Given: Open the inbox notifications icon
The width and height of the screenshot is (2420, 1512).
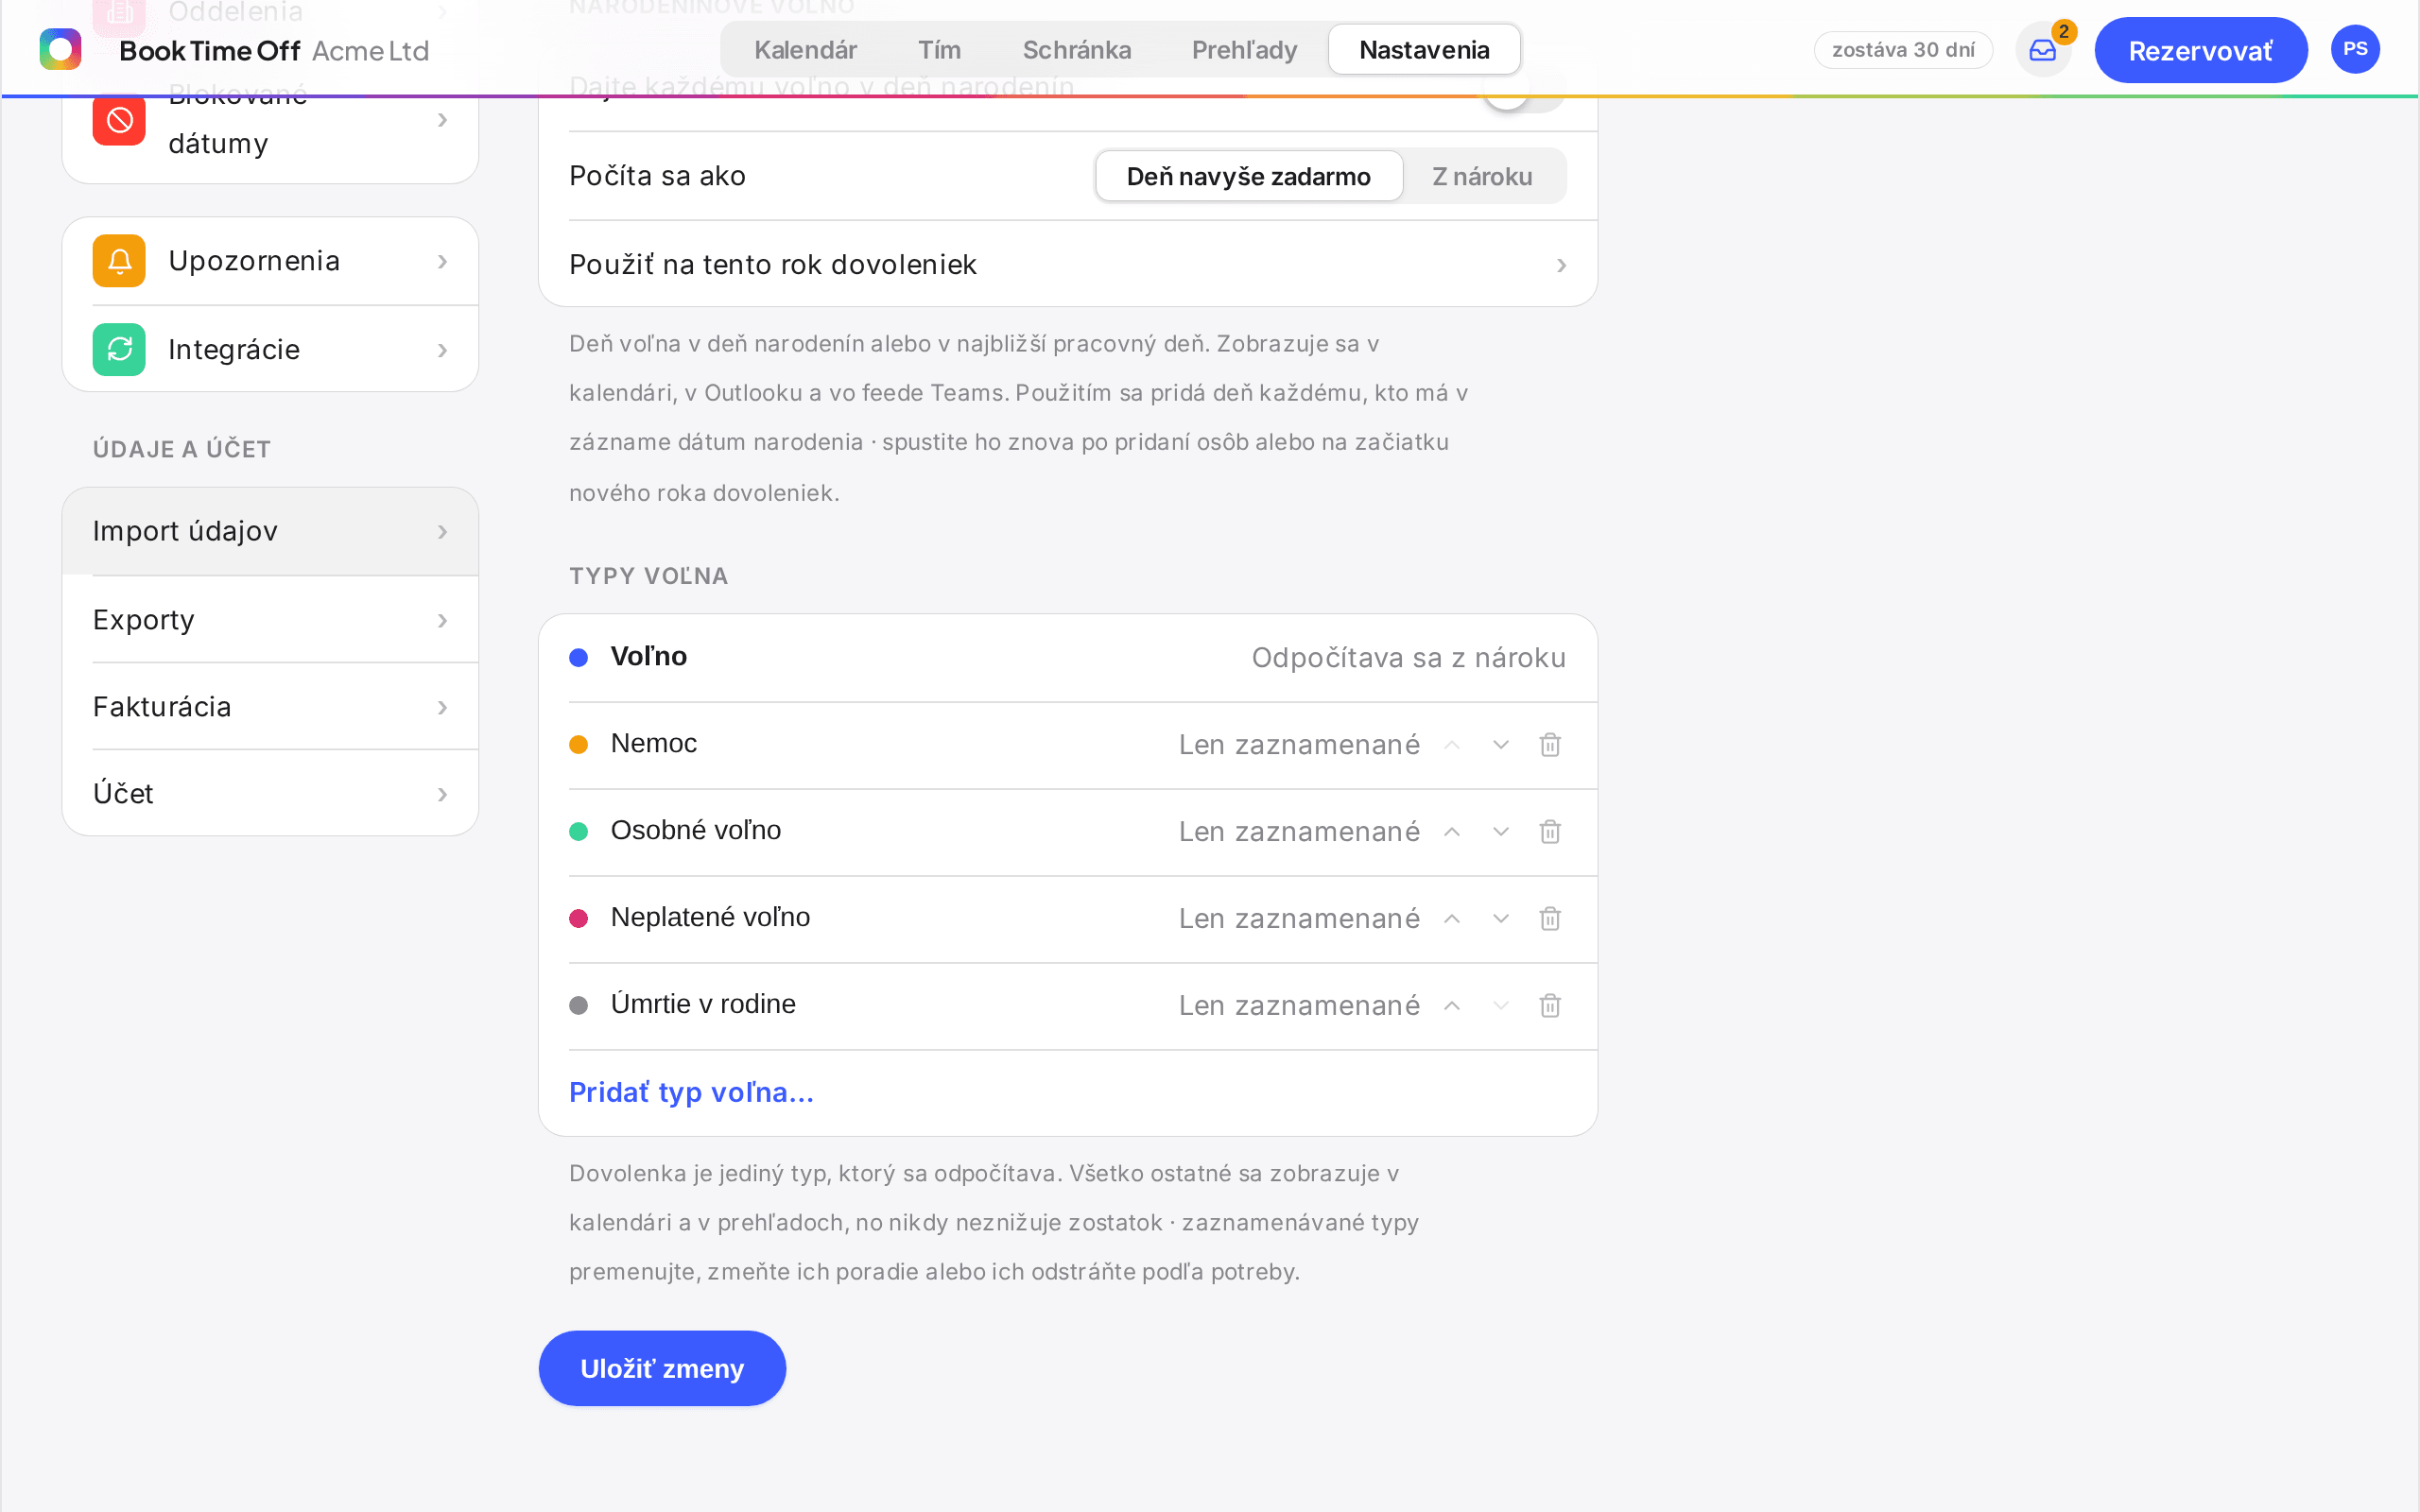Looking at the screenshot, I should pos(2042,50).
